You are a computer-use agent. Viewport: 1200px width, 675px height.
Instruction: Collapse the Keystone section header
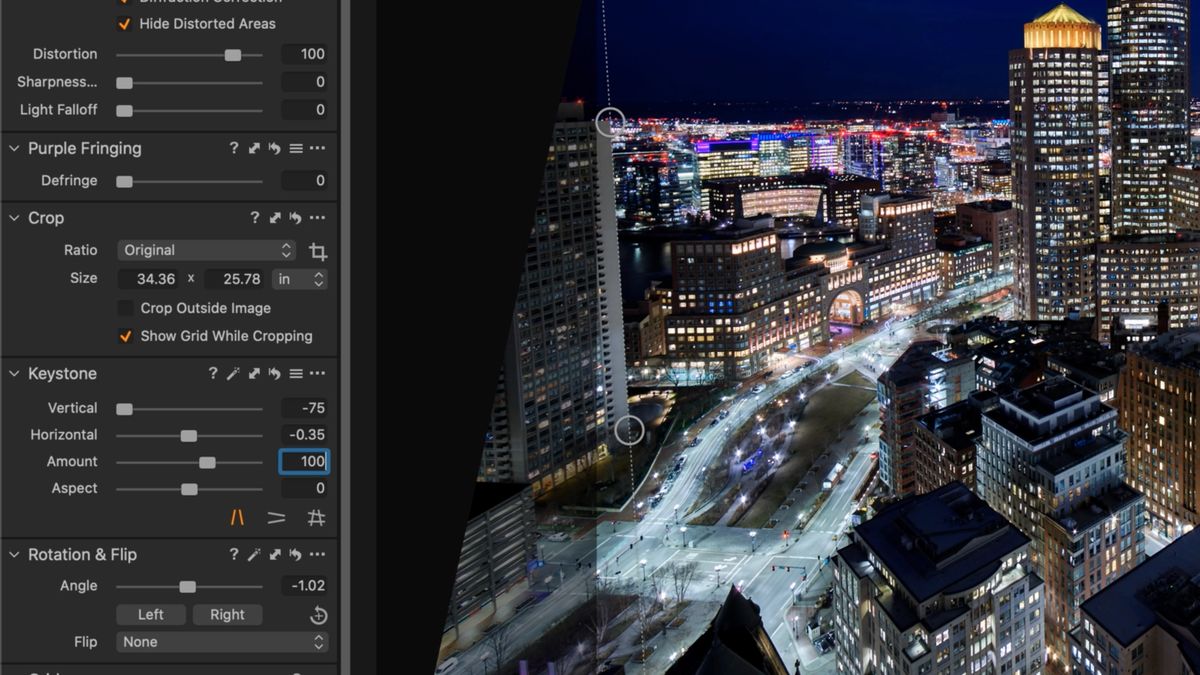(x=14, y=373)
